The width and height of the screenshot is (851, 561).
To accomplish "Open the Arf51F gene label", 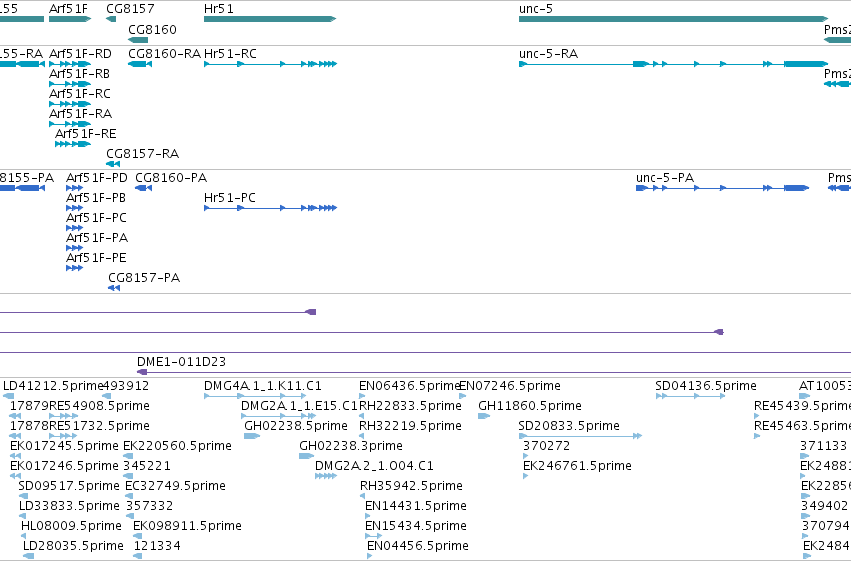I will pos(68,9).
